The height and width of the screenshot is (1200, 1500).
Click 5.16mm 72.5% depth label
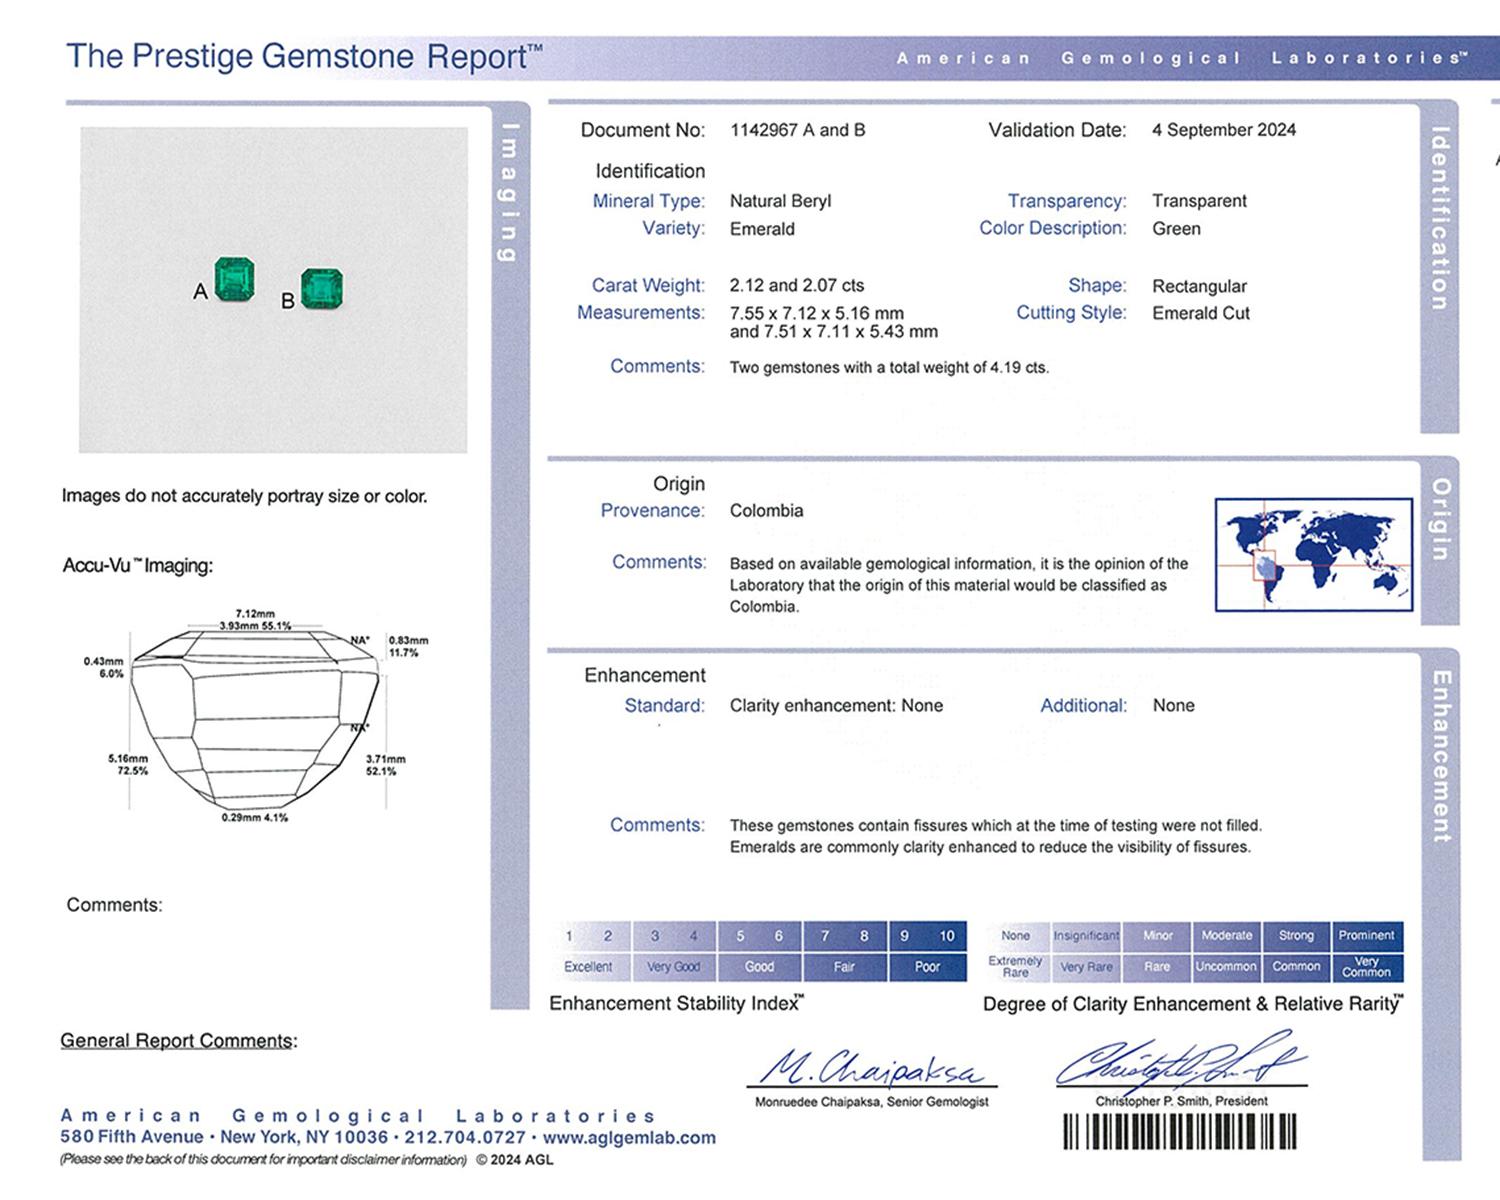[128, 765]
